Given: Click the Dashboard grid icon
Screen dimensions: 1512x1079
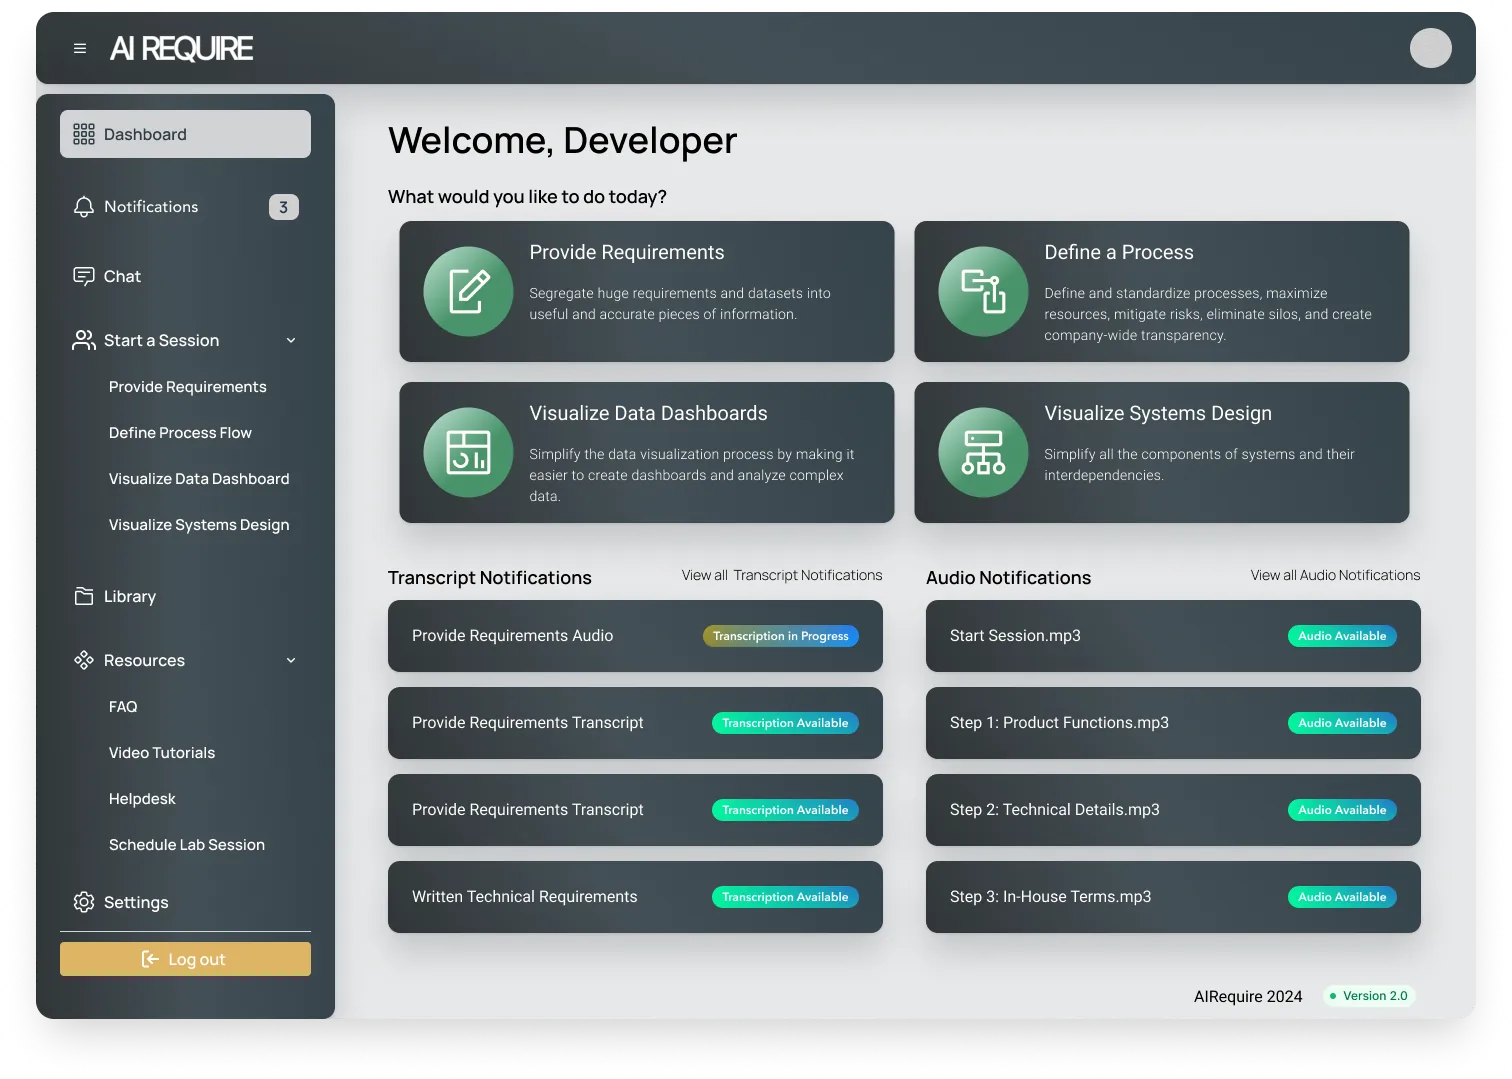Looking at the screenshot, I should (x=84, y=134).
